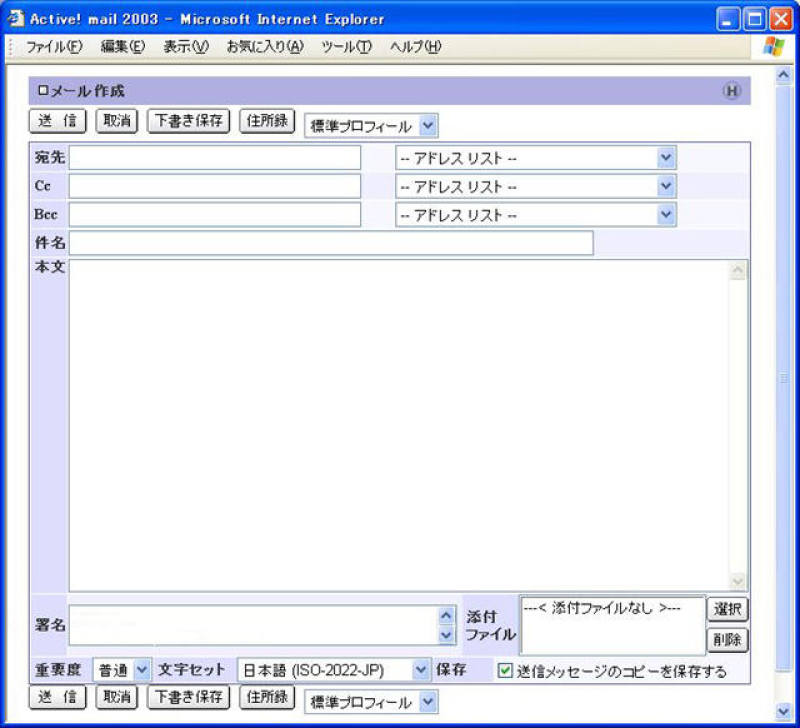Click the bottom 下書き保存 button
This screenshot has height=728, width=800.
point(189,697)
